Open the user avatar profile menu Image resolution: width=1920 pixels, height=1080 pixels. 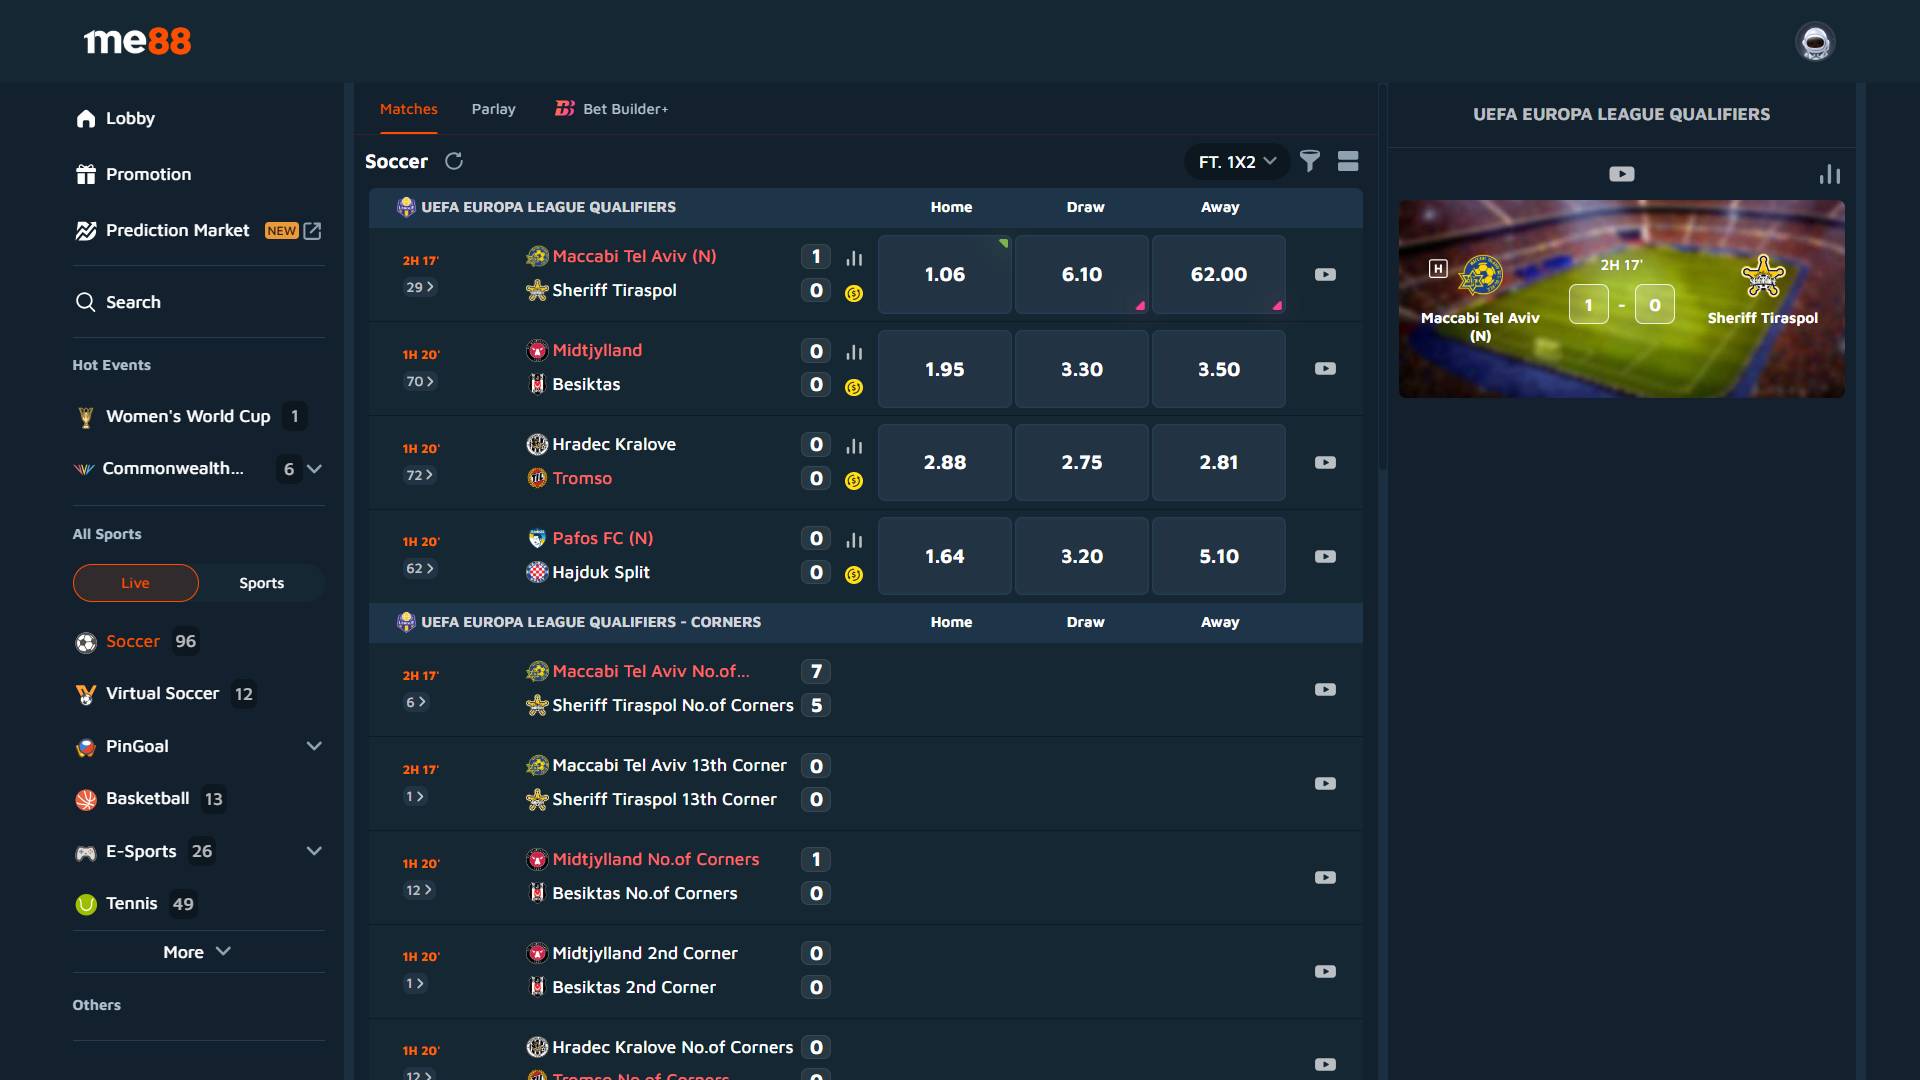tap(1814, 42)
